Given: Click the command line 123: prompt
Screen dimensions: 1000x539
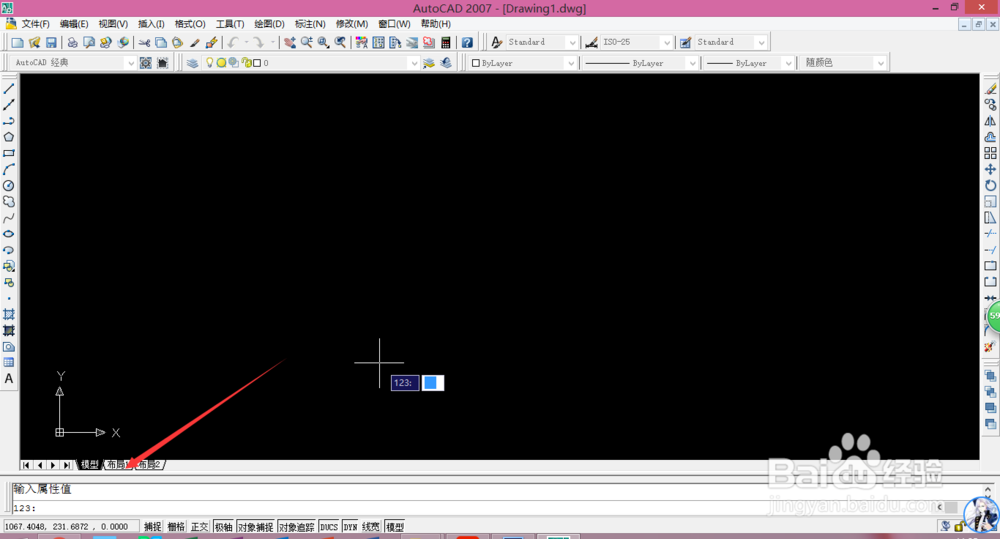Looking at the screenshot, I should [25, 508].
